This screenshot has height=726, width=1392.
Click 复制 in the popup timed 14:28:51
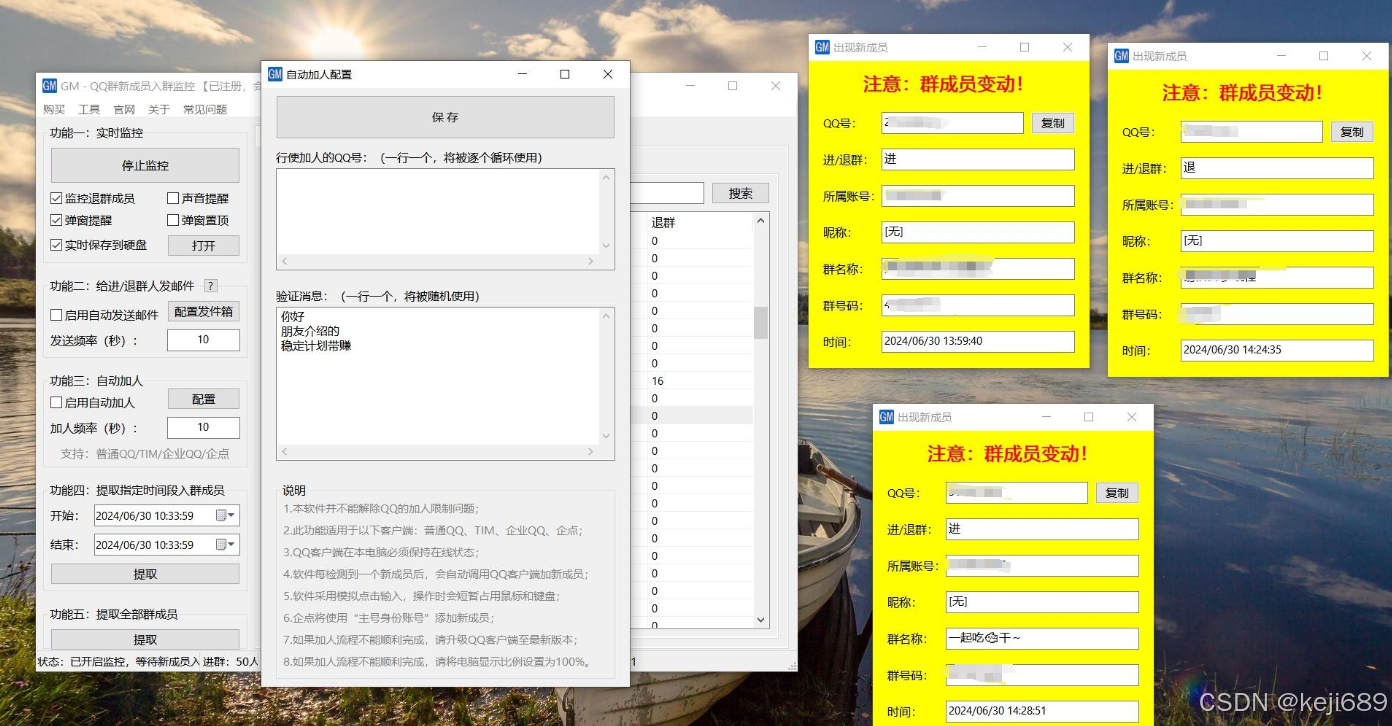(x=1117, y=493)
